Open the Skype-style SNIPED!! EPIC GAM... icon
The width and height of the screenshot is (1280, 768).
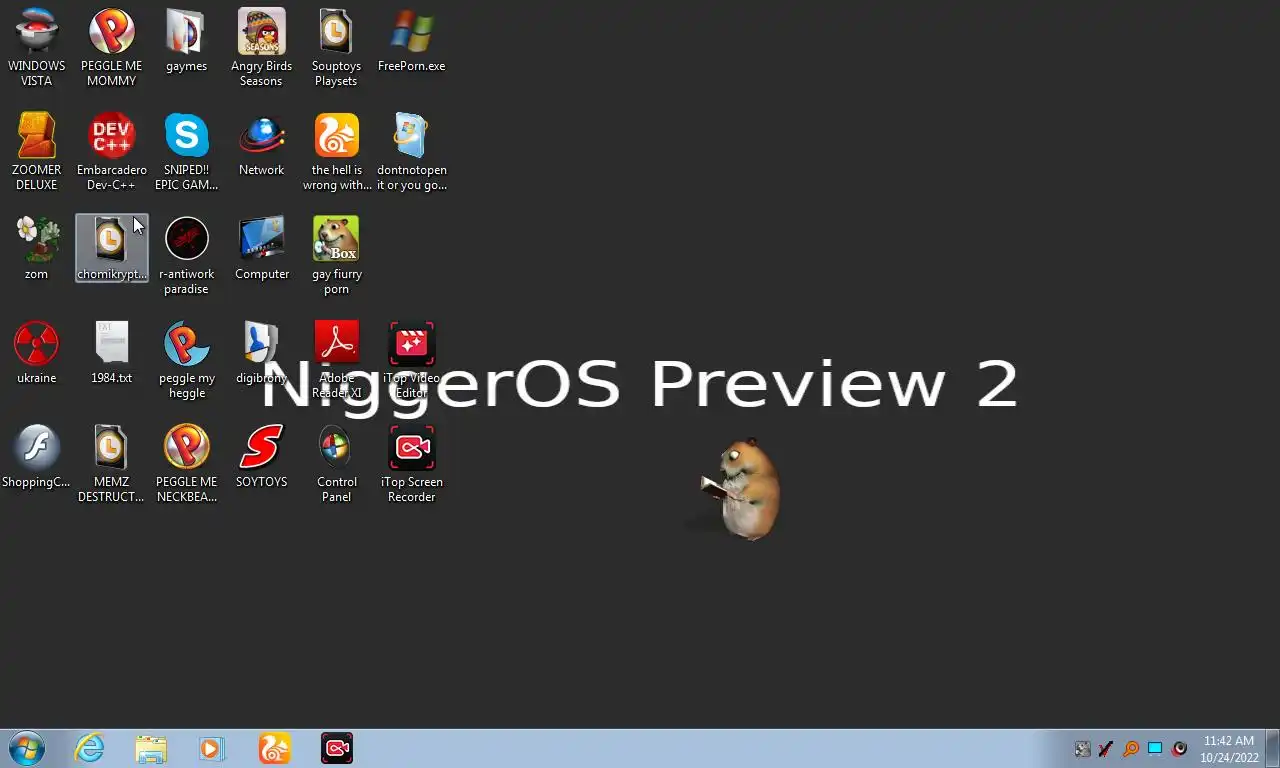pos(186,151)
